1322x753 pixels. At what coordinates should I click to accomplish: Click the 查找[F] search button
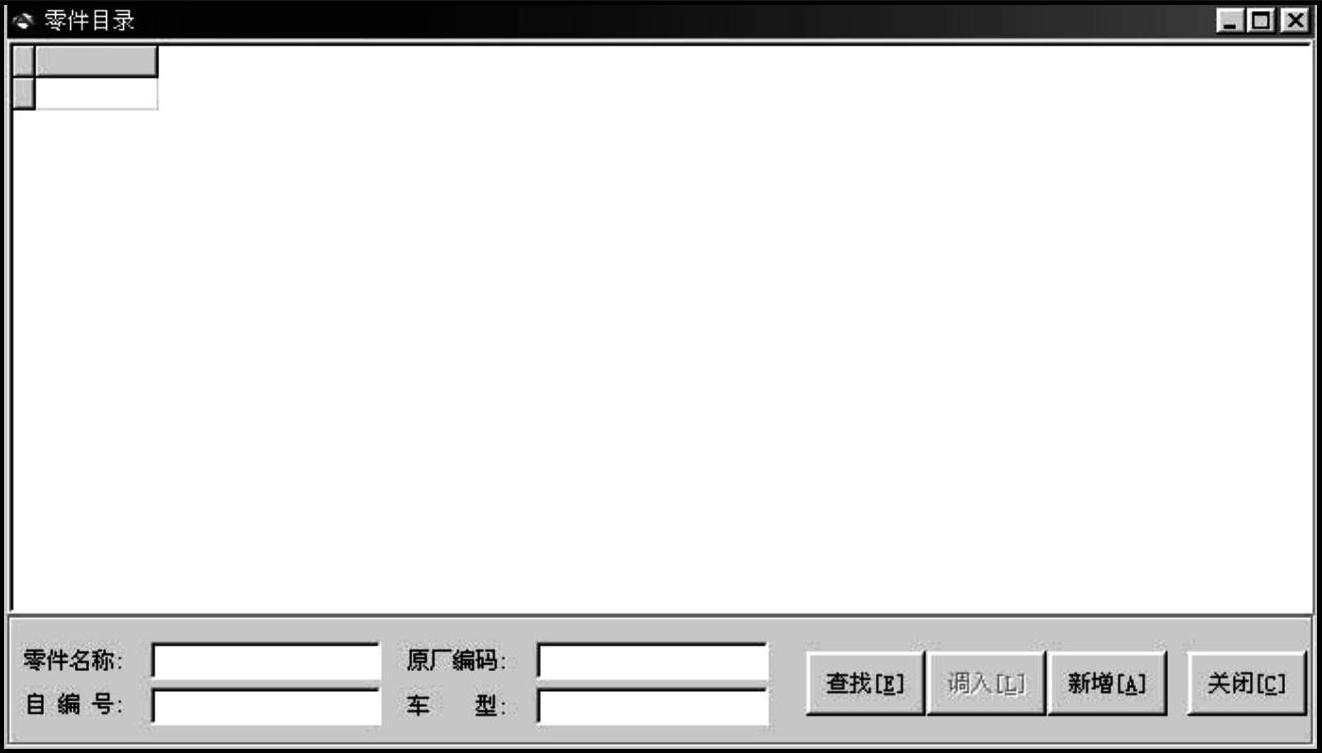pyautogui.click(x=865, y=684)
